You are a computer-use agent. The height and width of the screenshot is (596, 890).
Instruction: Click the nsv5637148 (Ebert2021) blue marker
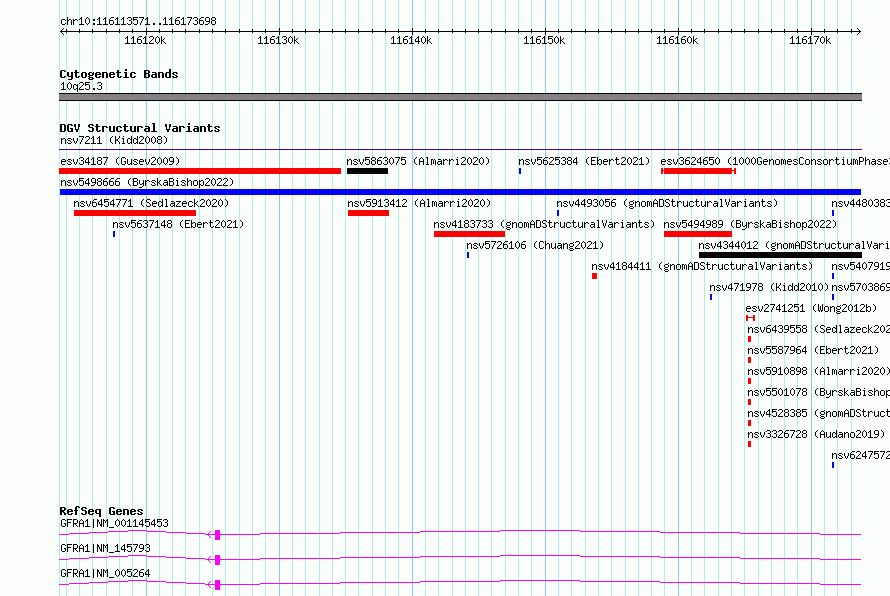click(114, 234)
